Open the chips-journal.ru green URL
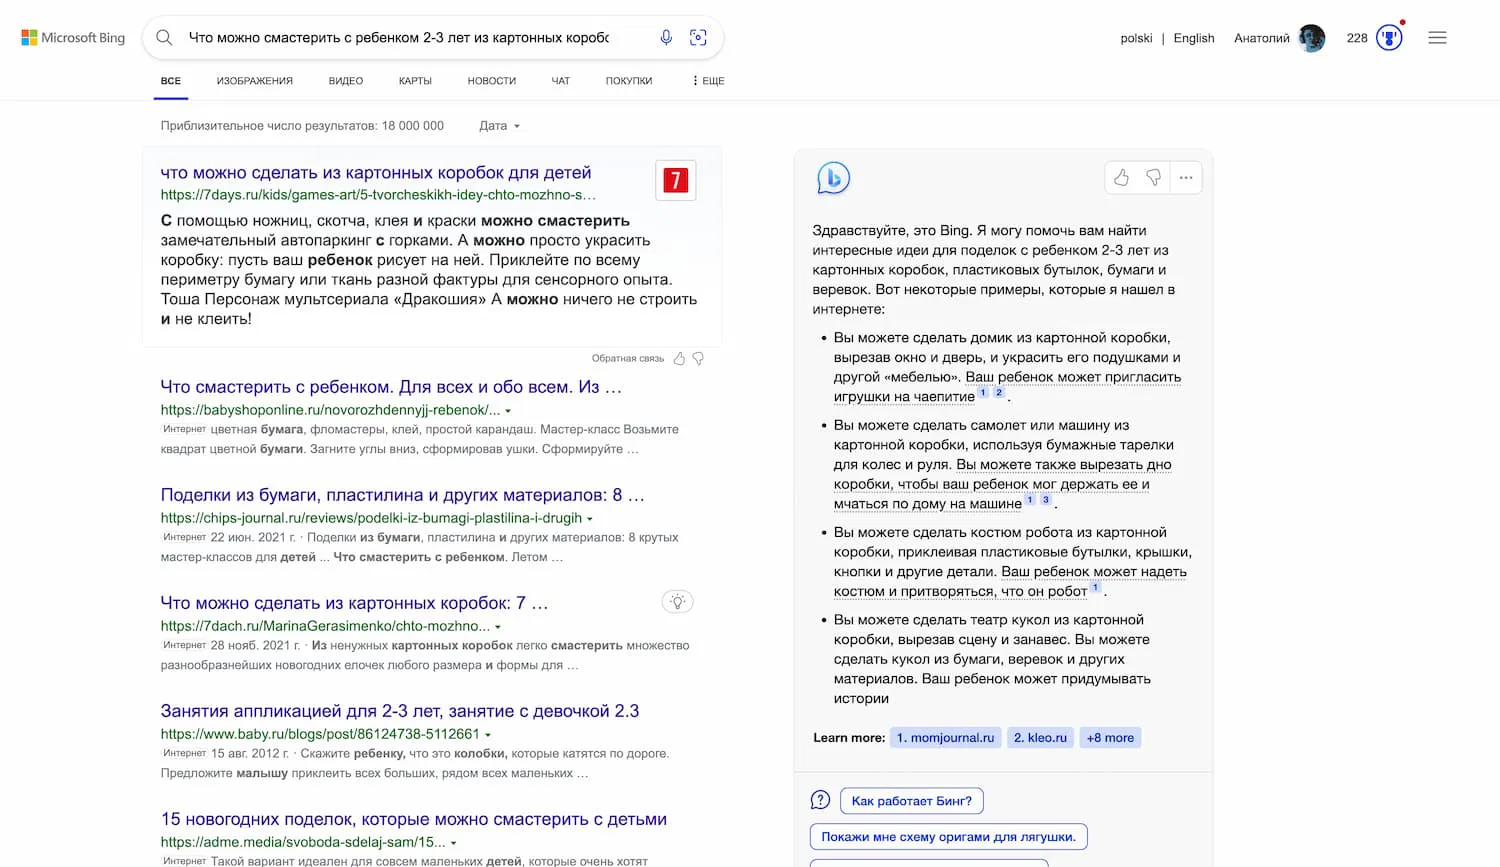1500x867 pixels. [x=371, y=518]
